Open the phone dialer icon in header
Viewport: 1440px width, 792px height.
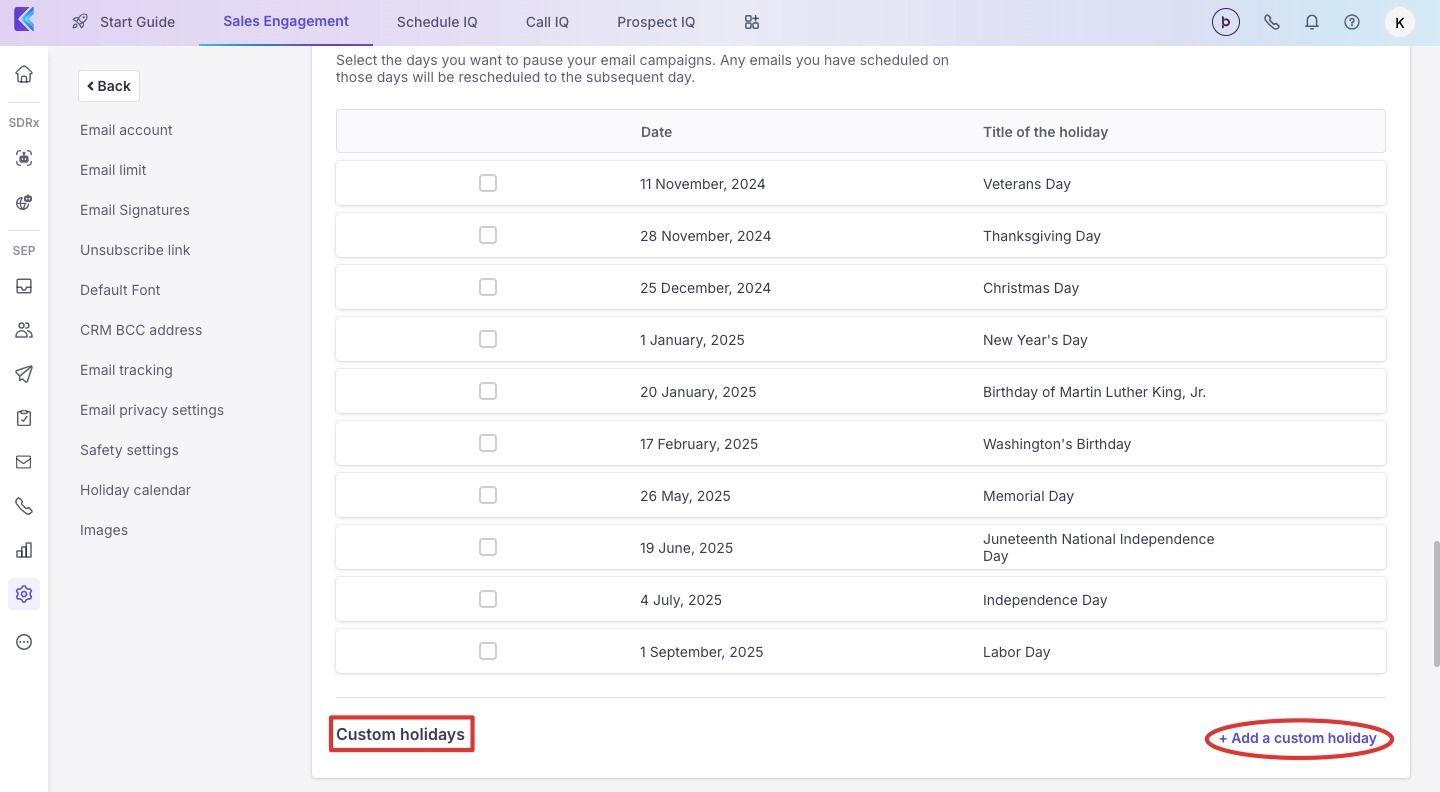click(x=1272, y=22)
